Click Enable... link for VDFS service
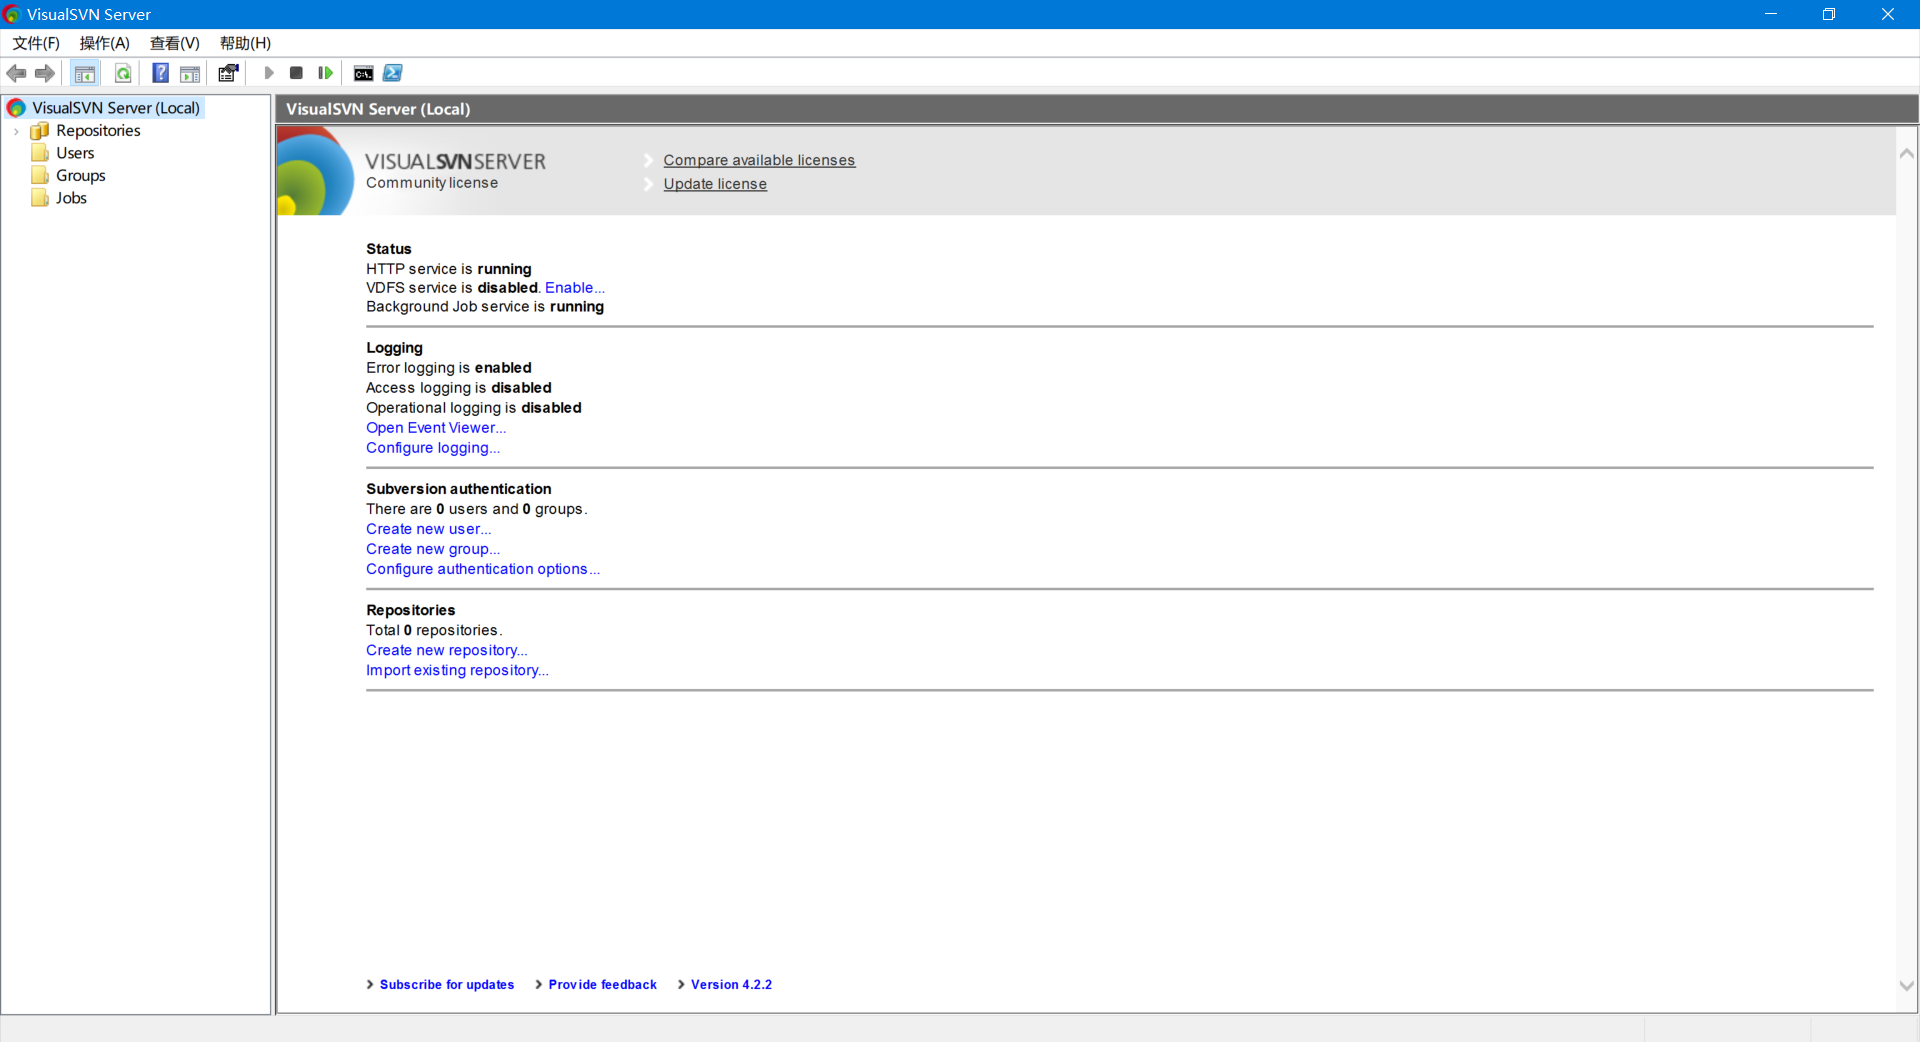Image resolution: width=1920 pixels, height=1042 pixels. tap(575, 288)
